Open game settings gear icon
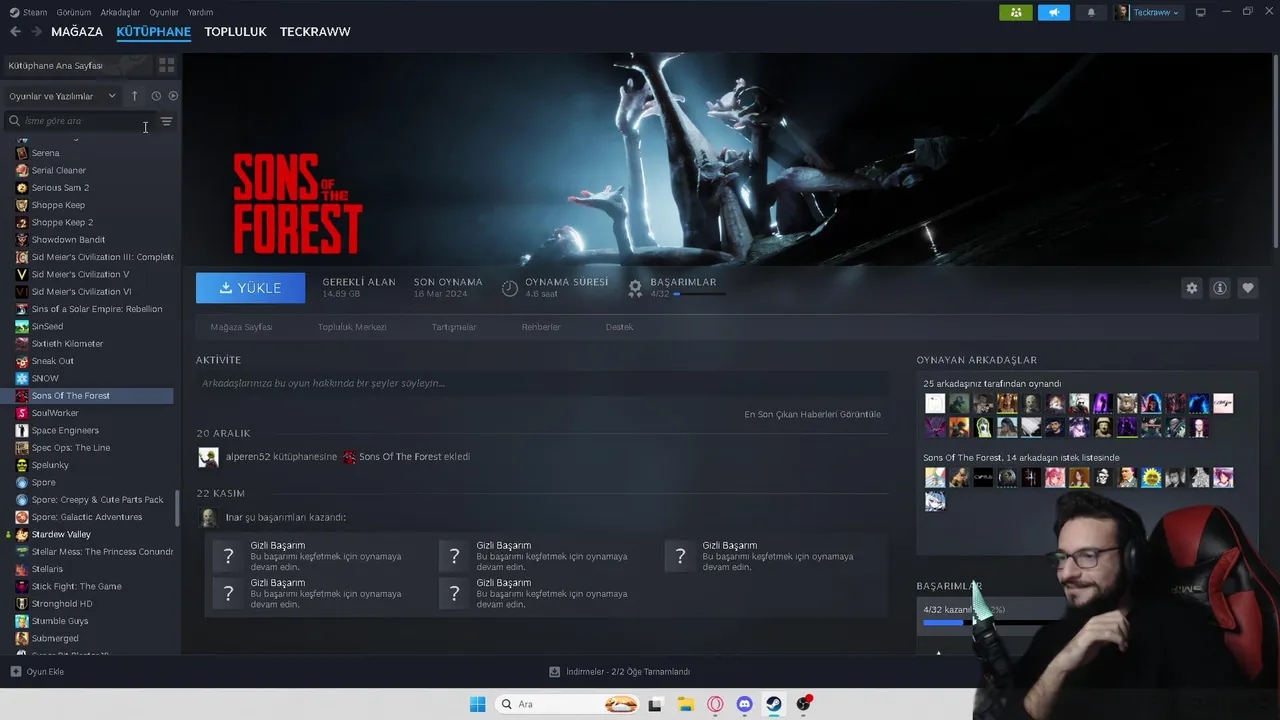The width and height of the screenshot is (1280, 720). 1191,288
